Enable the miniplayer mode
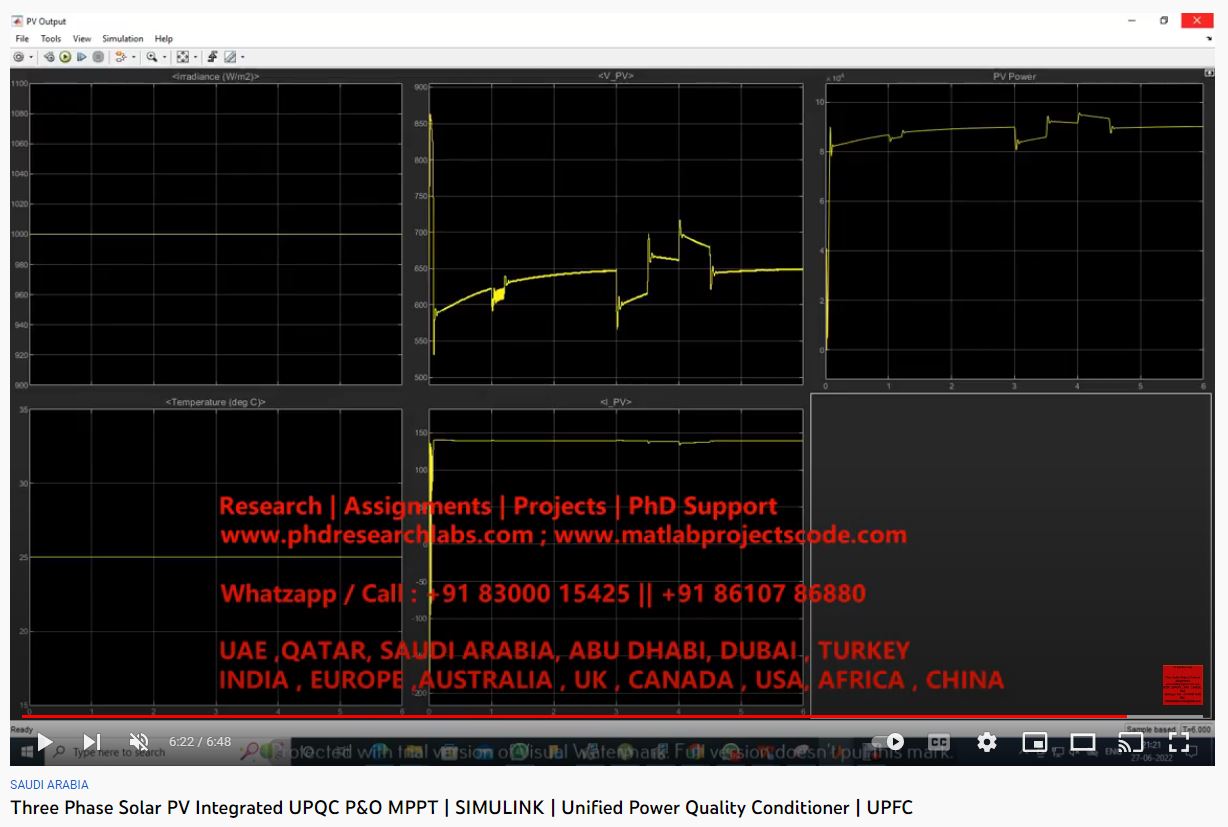The height and width of the screenshot is (827, 1228). [x=1035, y=742]
